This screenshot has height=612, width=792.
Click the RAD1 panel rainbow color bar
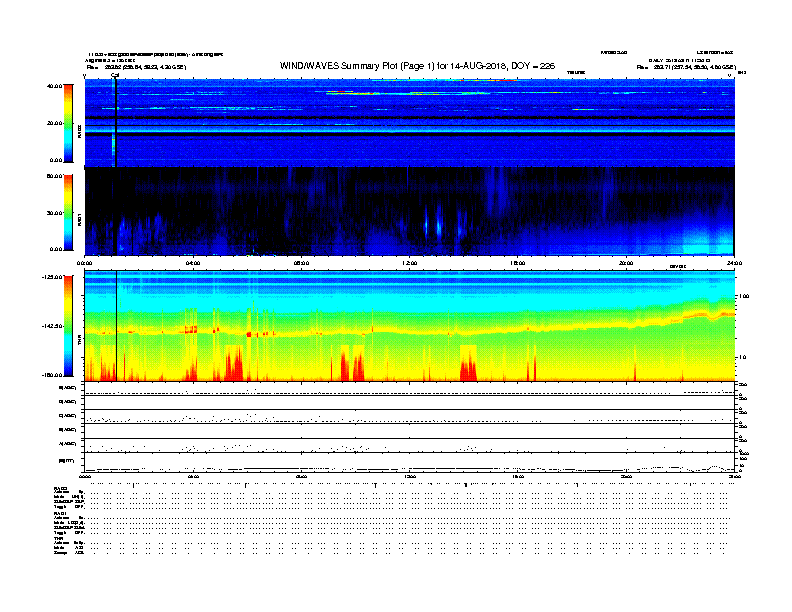[68, 213]
